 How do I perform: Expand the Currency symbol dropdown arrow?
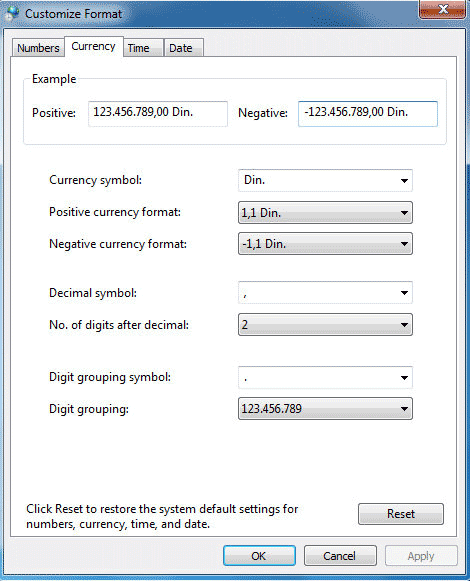tap(404, 181)
